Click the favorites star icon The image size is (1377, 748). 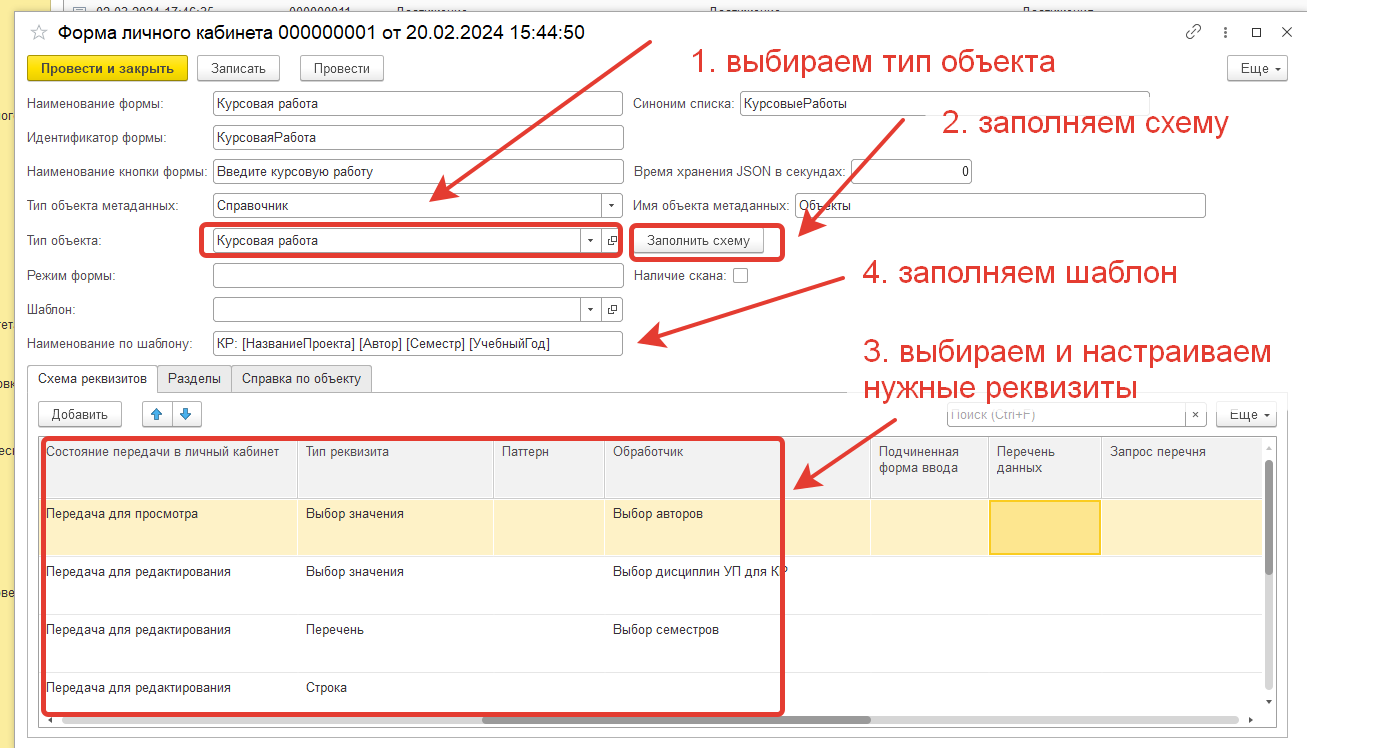point(39,32)
